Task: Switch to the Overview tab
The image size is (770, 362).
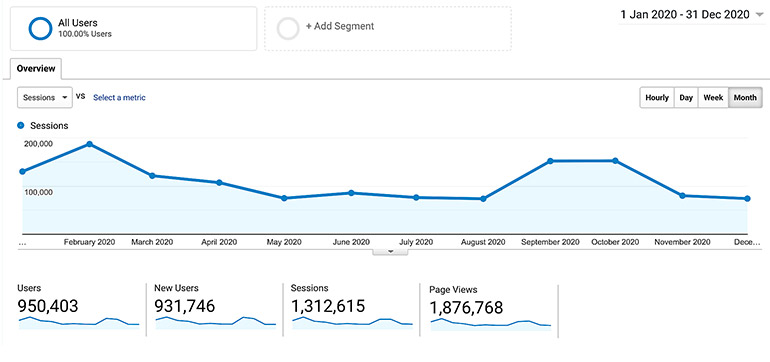Action: coord(36,69)
